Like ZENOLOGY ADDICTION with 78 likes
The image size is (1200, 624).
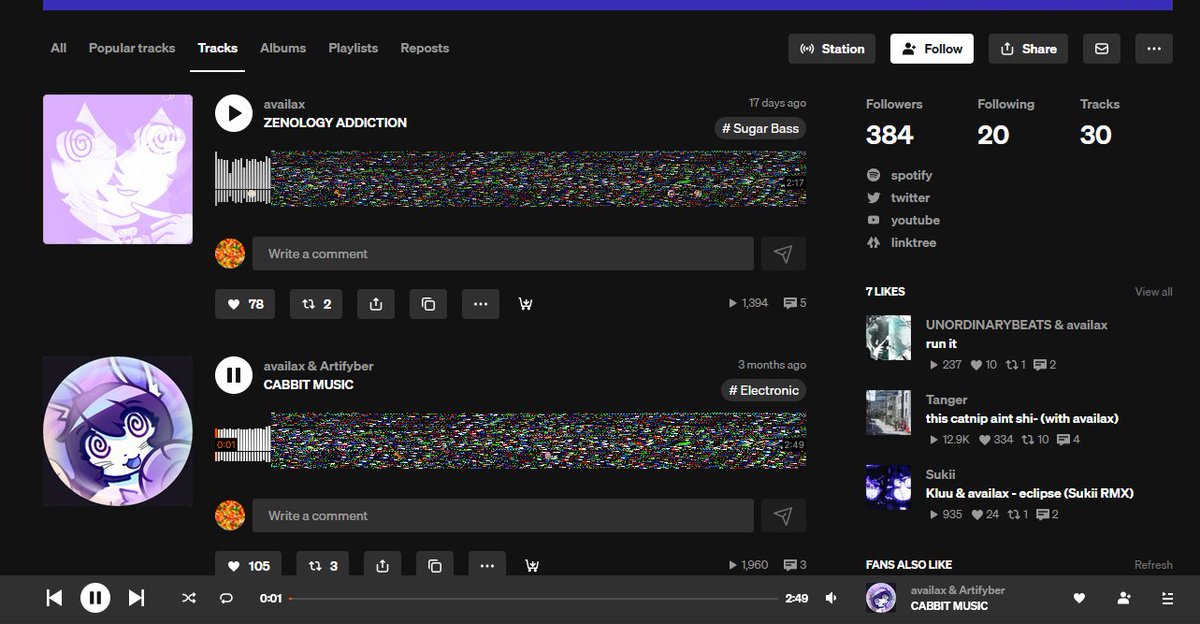245,304
